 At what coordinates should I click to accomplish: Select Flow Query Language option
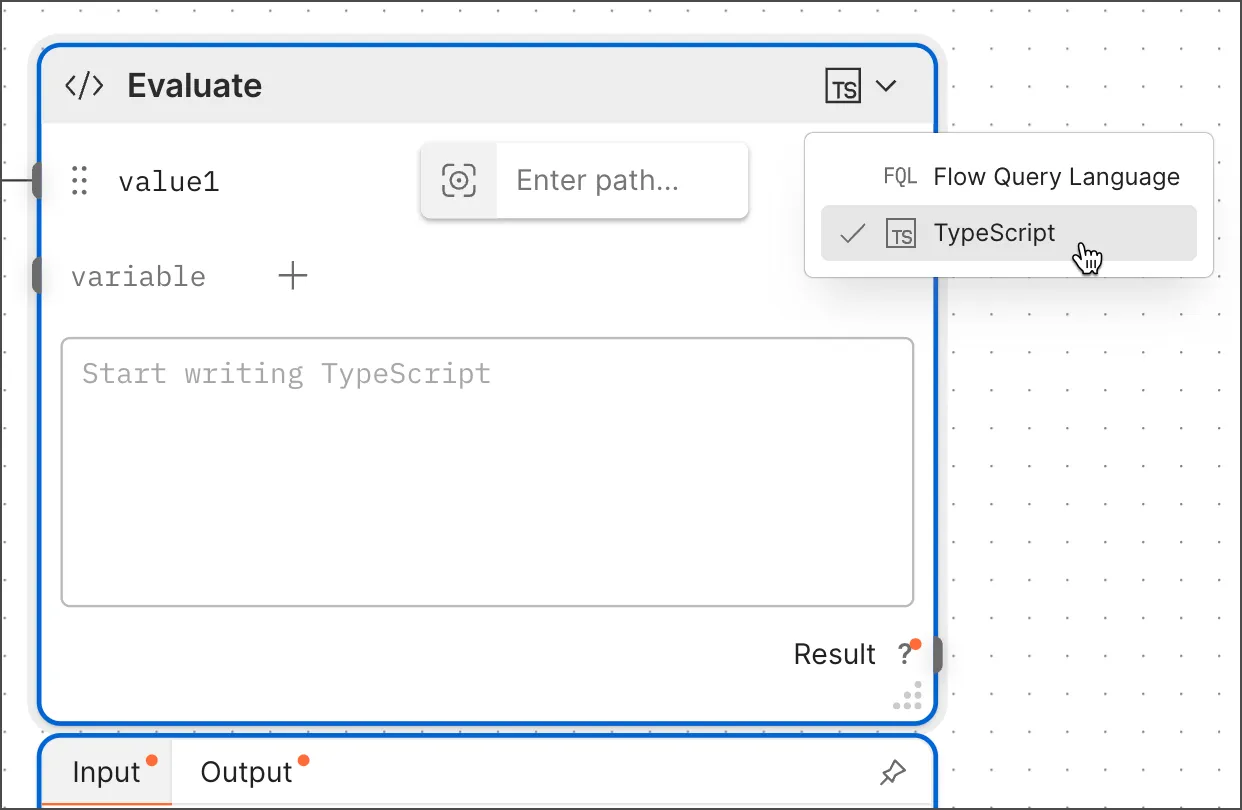(x=1008, y=177)
